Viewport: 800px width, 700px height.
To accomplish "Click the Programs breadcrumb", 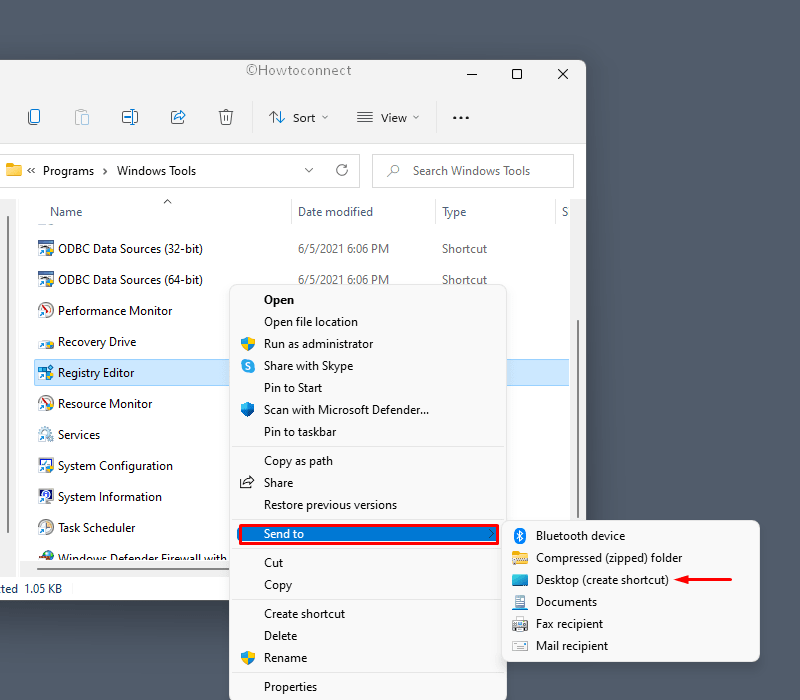I will (68, 171).
